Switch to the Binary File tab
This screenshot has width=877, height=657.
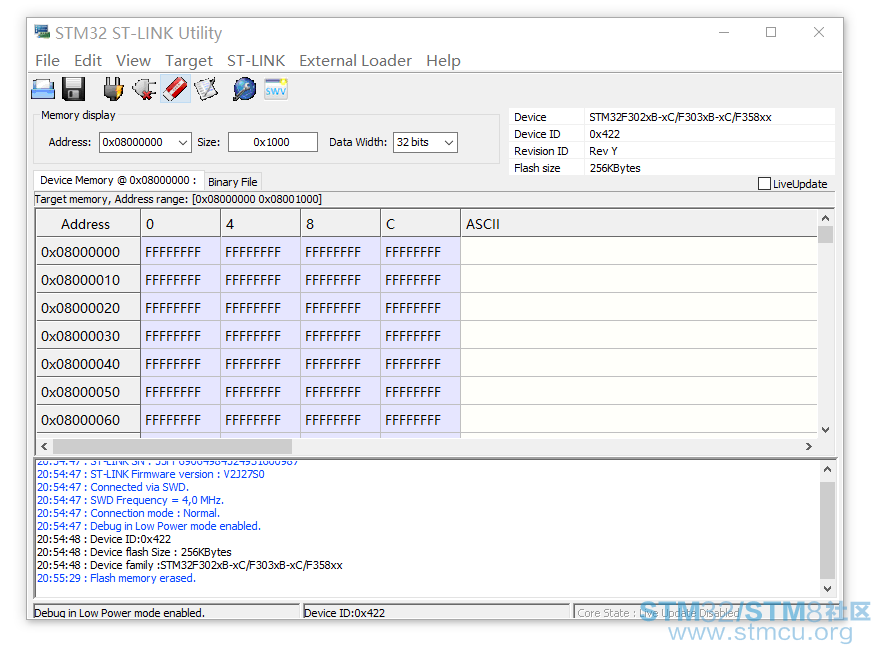tap(233, 182)
